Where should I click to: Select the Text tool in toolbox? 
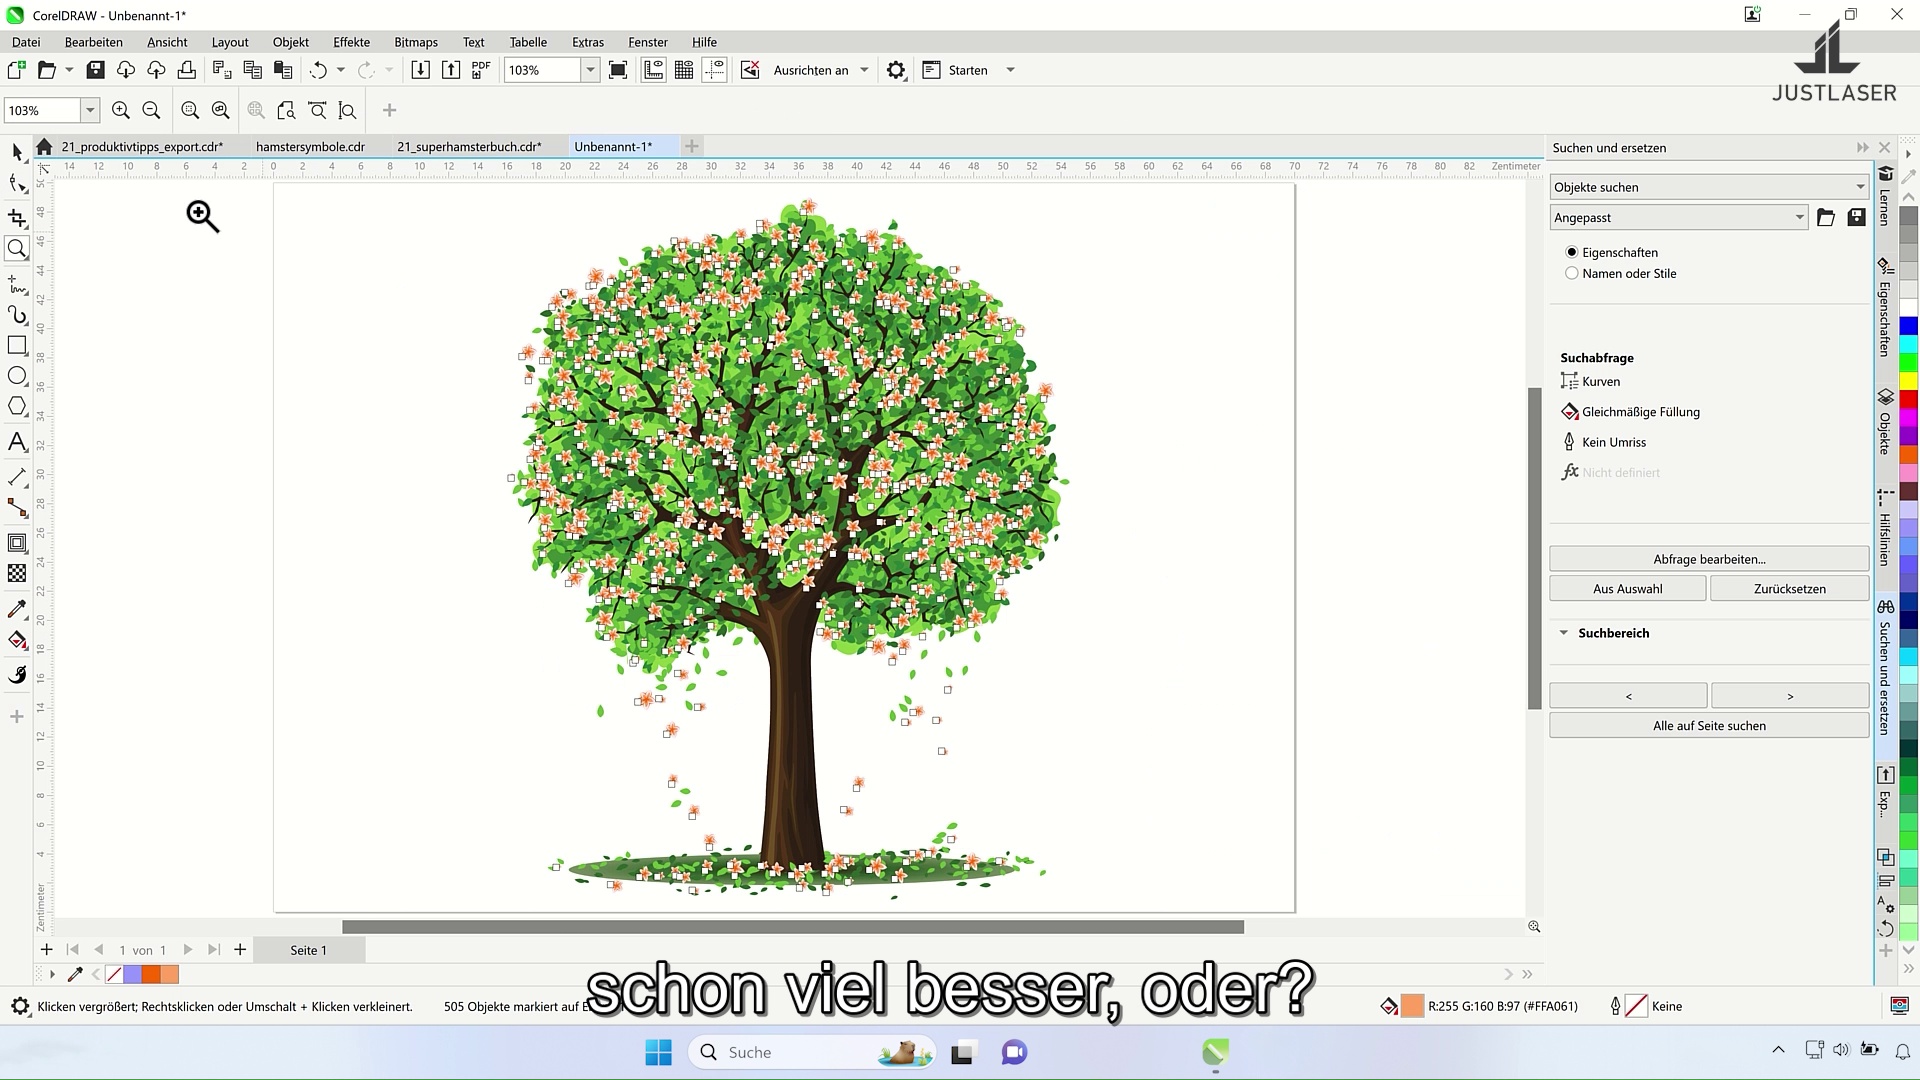pos(17,442)
